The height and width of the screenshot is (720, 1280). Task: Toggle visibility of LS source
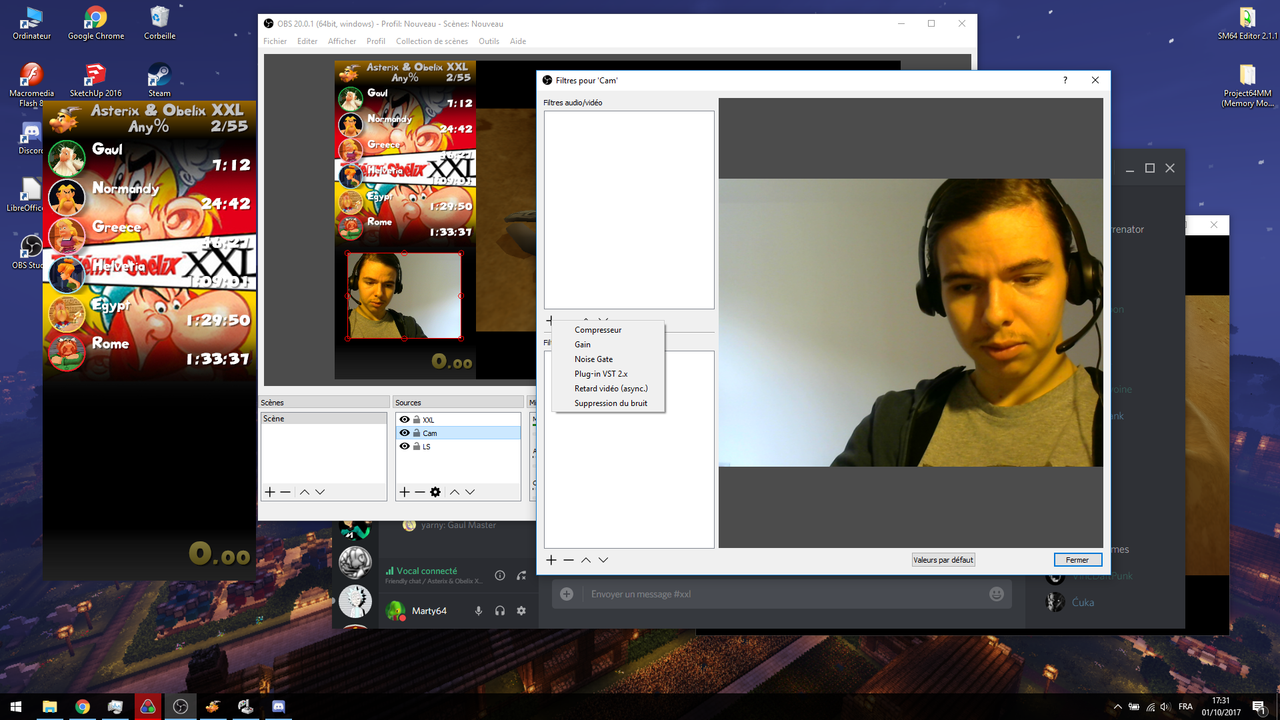coord(404,446)
